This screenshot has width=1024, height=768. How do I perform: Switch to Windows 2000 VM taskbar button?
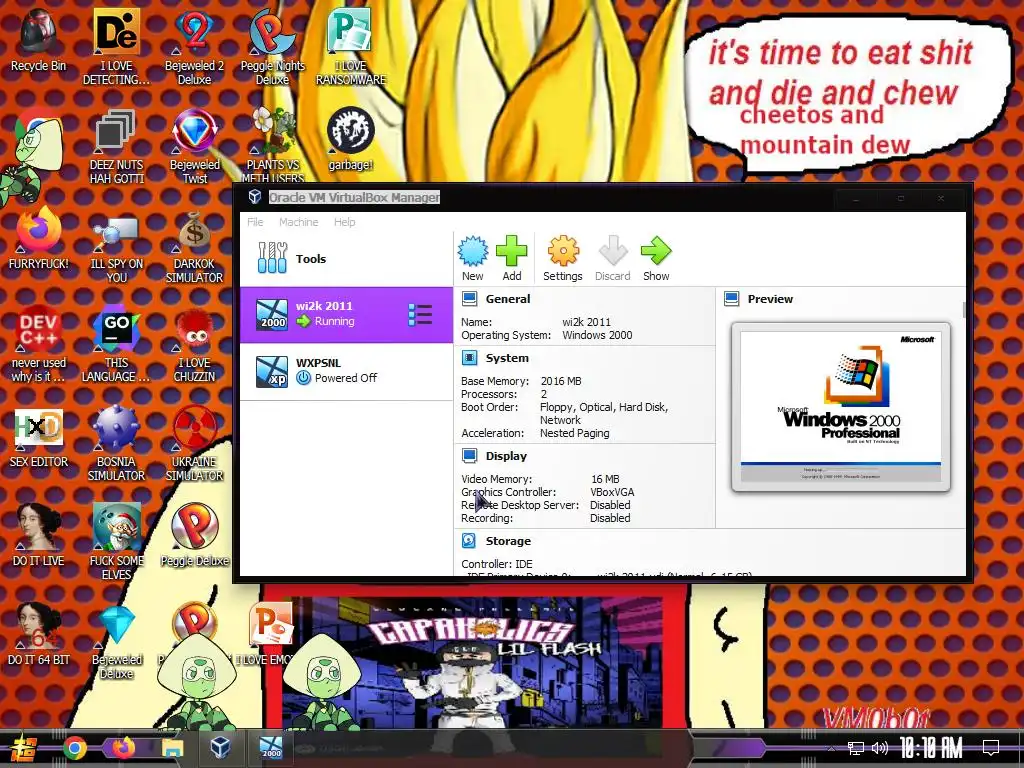(x=271, y=748)
